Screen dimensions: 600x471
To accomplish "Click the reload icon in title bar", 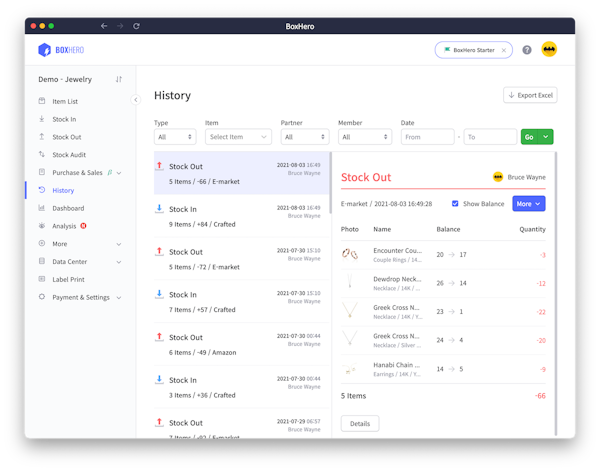I will pyautogui.click(x=136, y=26).
